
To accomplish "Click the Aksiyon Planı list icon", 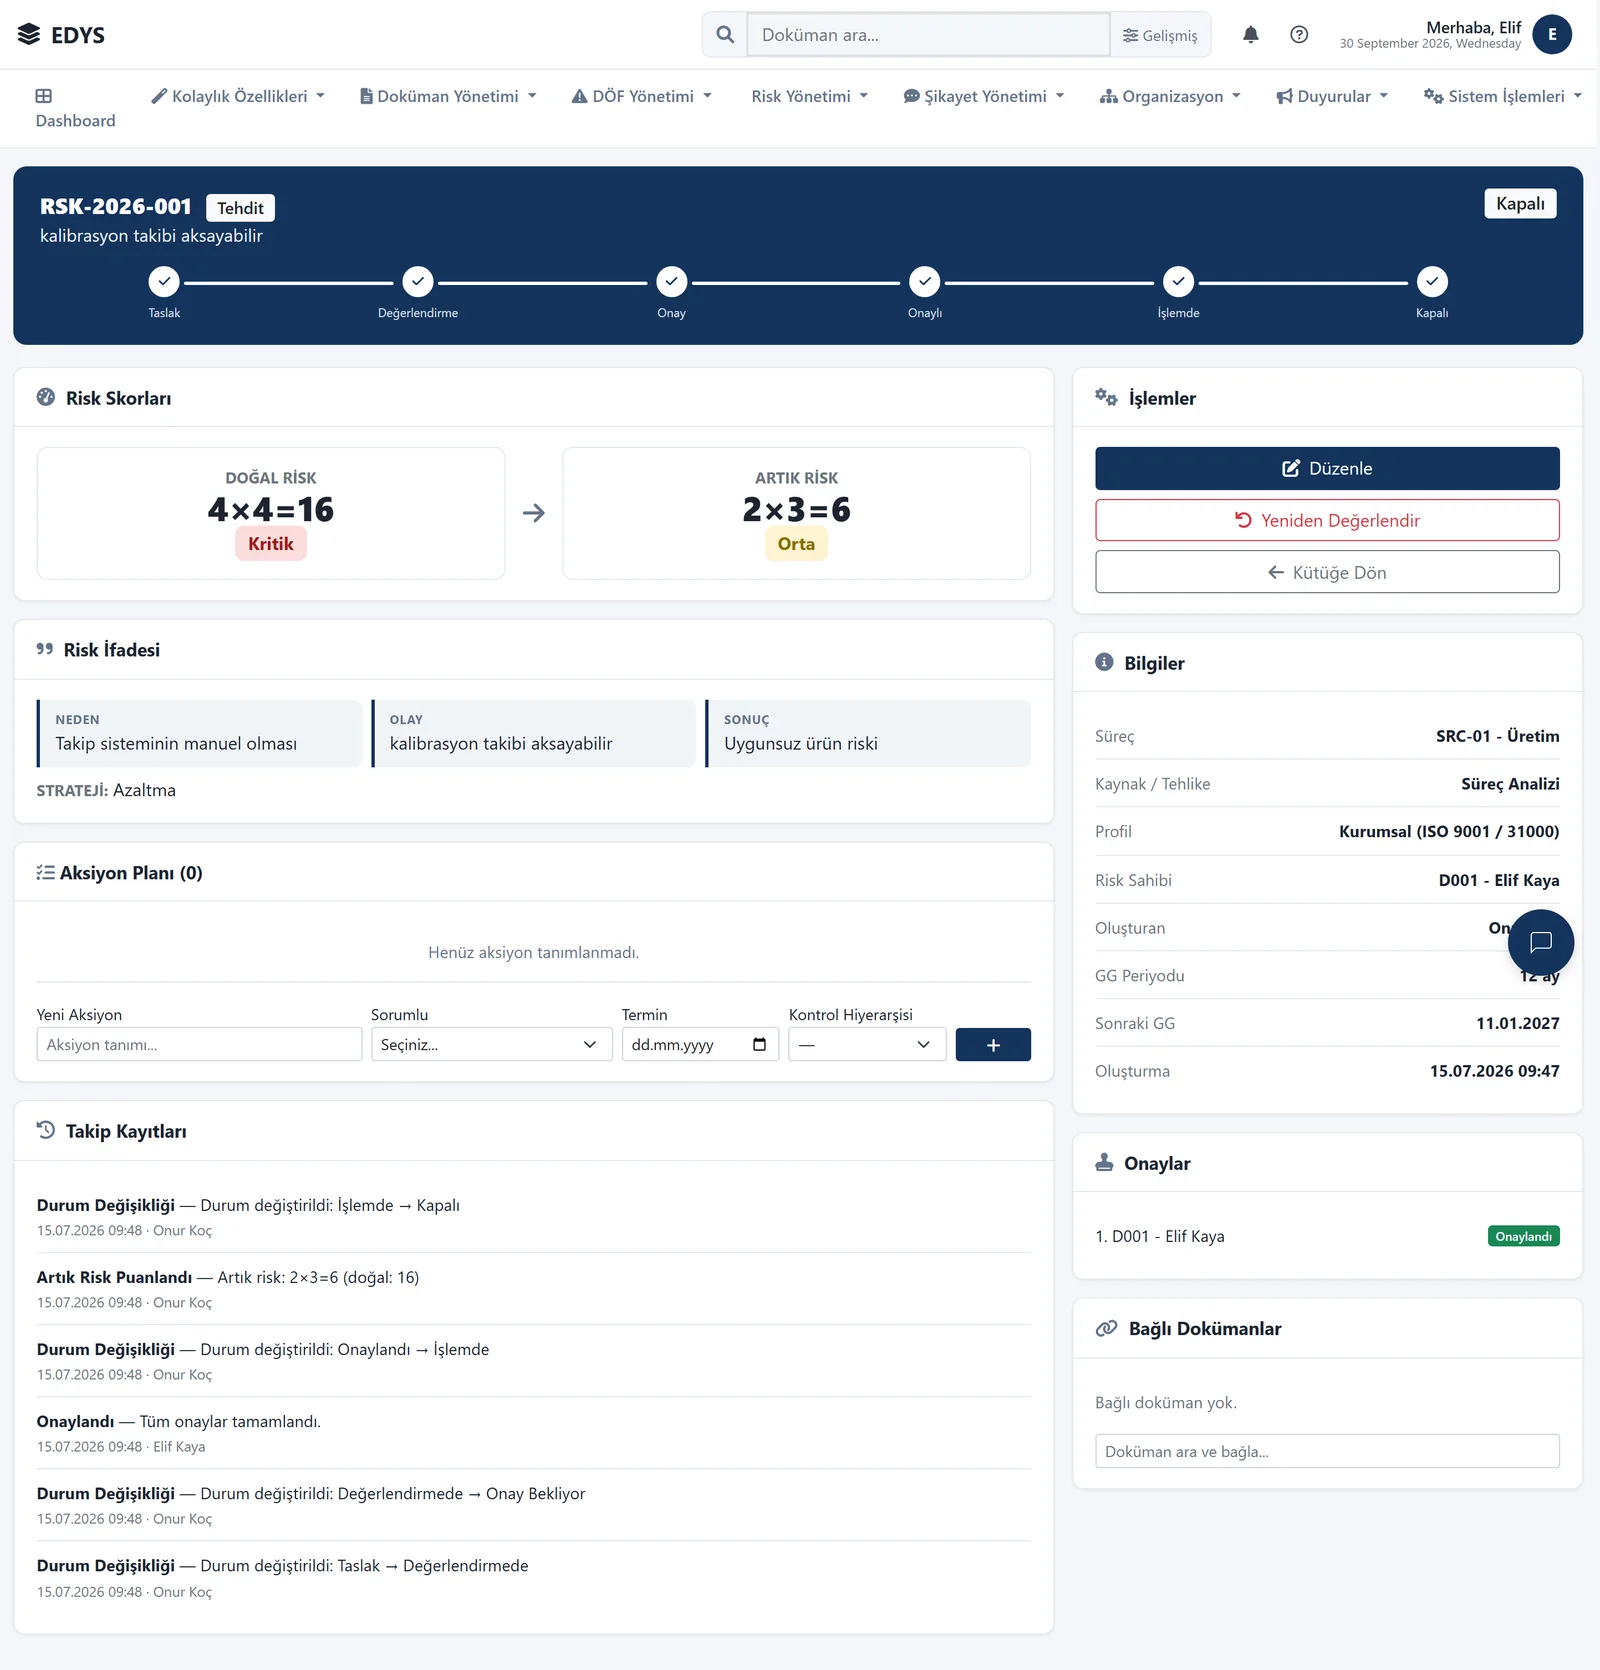I will (x=45, y=872).
